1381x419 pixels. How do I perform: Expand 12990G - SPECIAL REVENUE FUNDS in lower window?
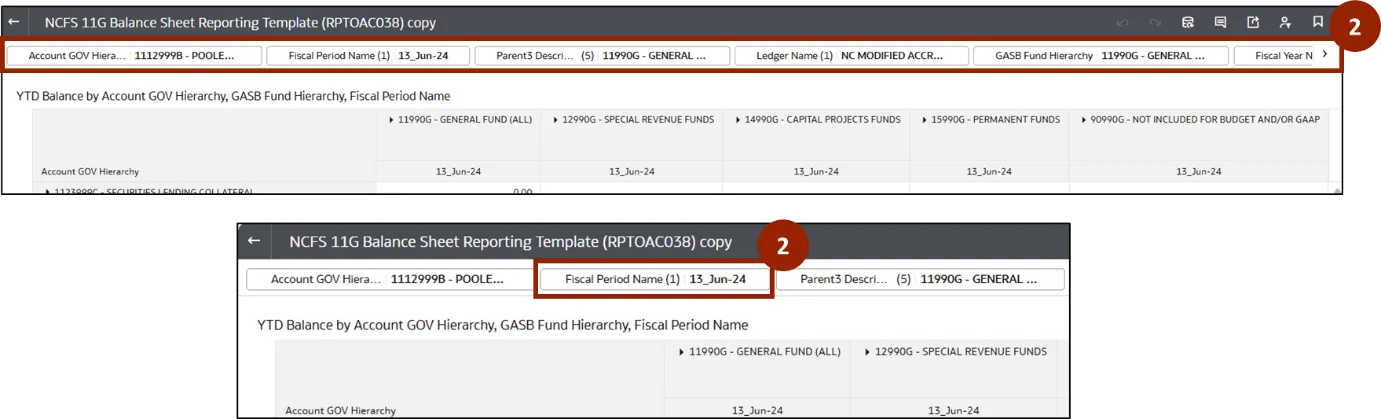click(x=866, y=352)
